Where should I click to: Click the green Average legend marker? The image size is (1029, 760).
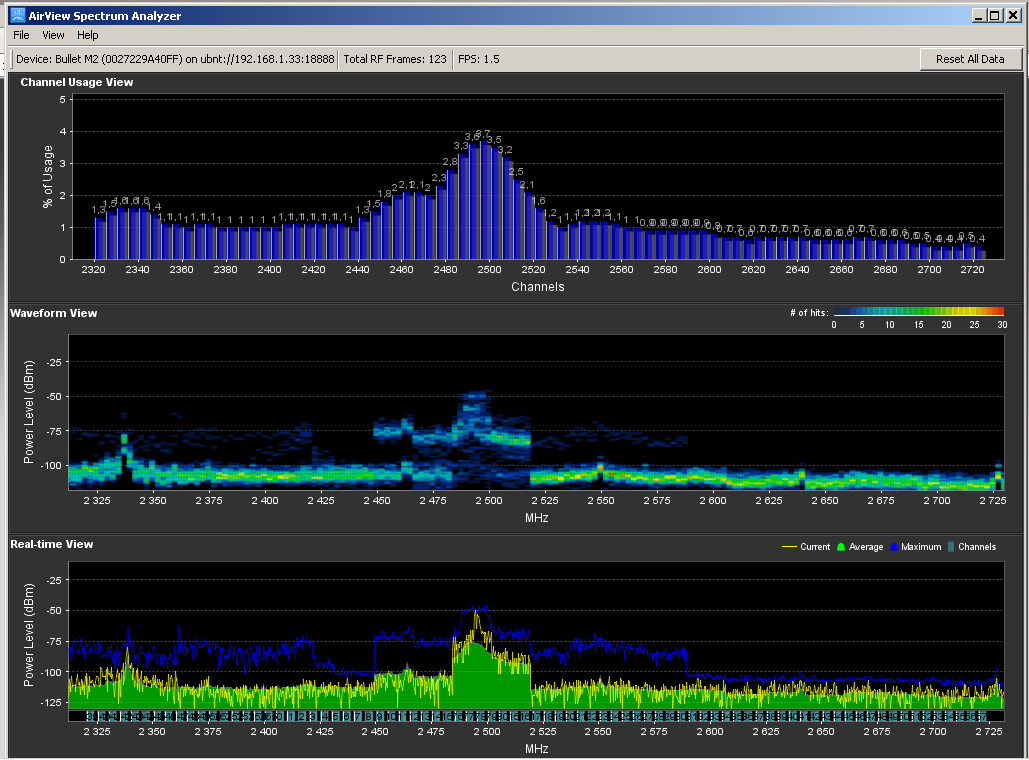[x=841, y=547]
